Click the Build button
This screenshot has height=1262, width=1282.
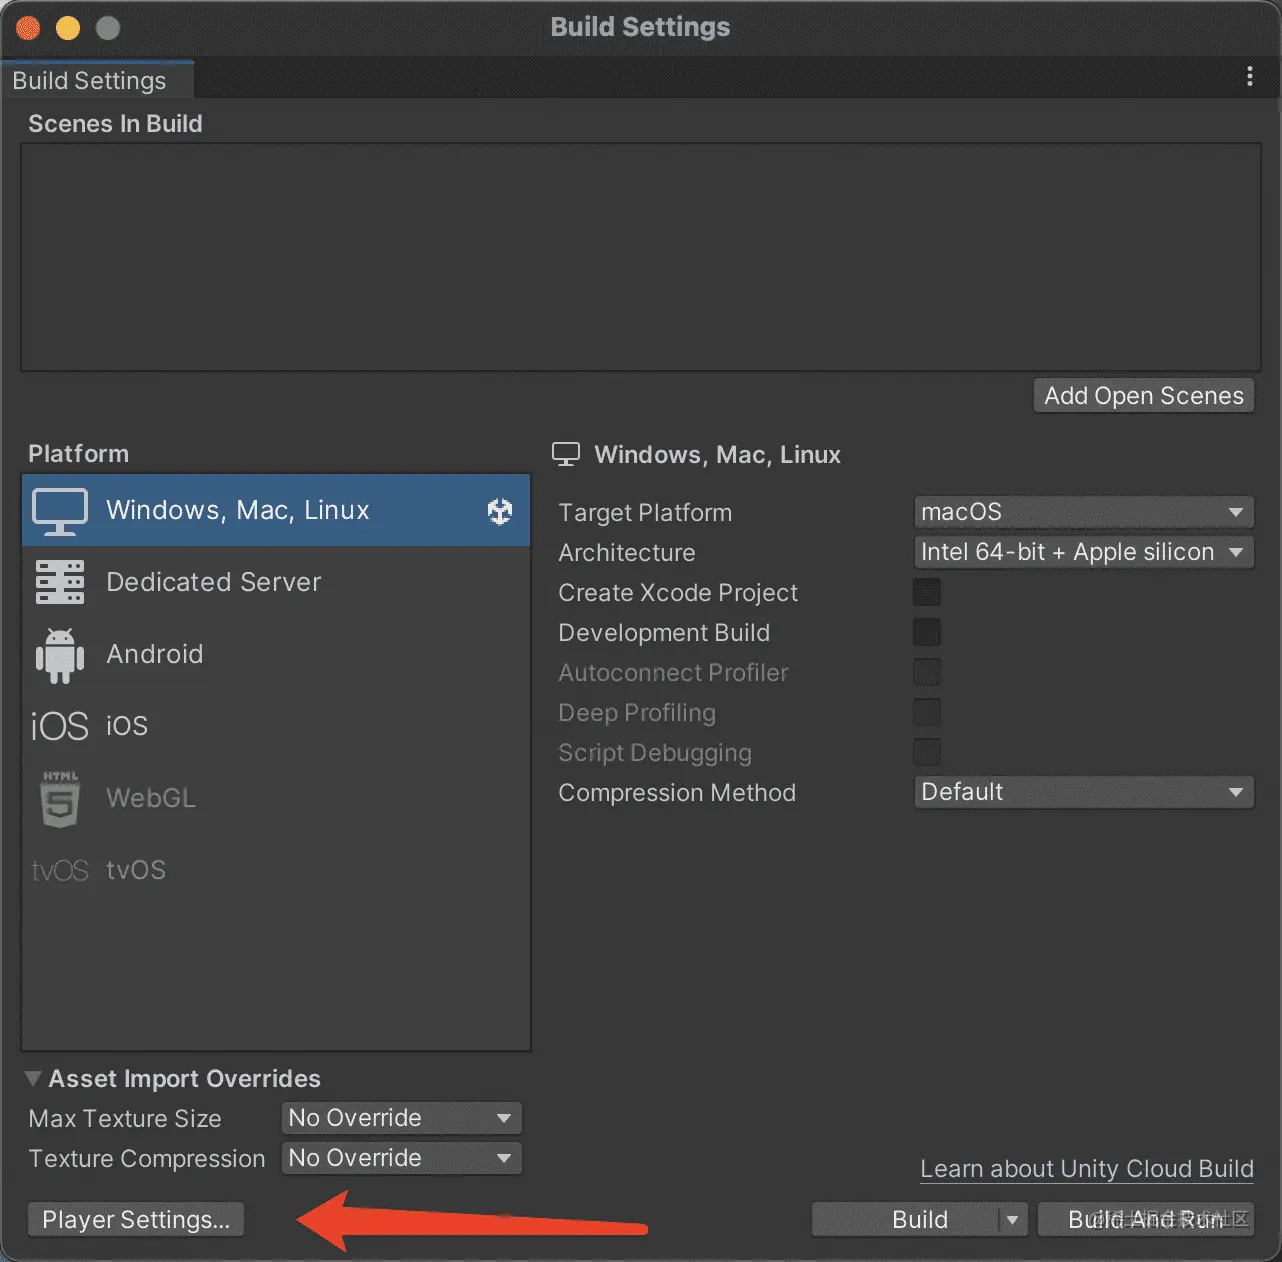[906, 1220]
